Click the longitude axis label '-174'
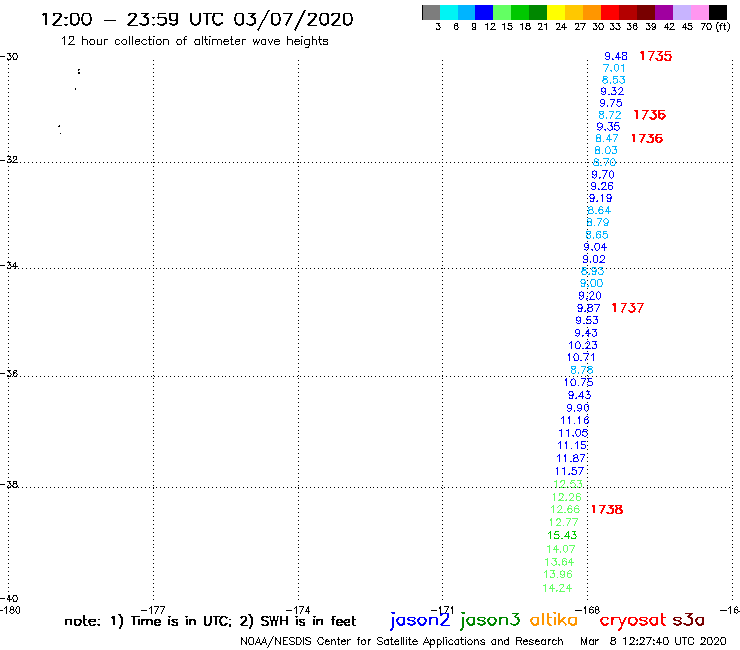The height and width of the screenshot is (650, 740). pyautogui.click(x=298, y=610)
